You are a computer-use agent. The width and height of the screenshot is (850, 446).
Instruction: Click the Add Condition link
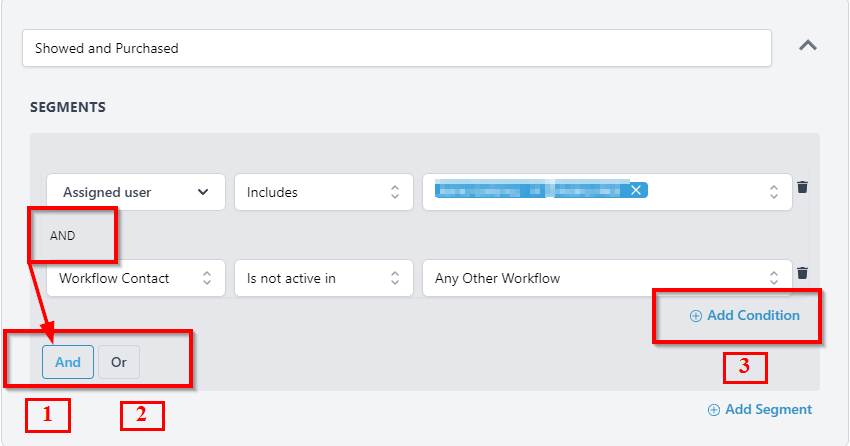coord(753,316)
